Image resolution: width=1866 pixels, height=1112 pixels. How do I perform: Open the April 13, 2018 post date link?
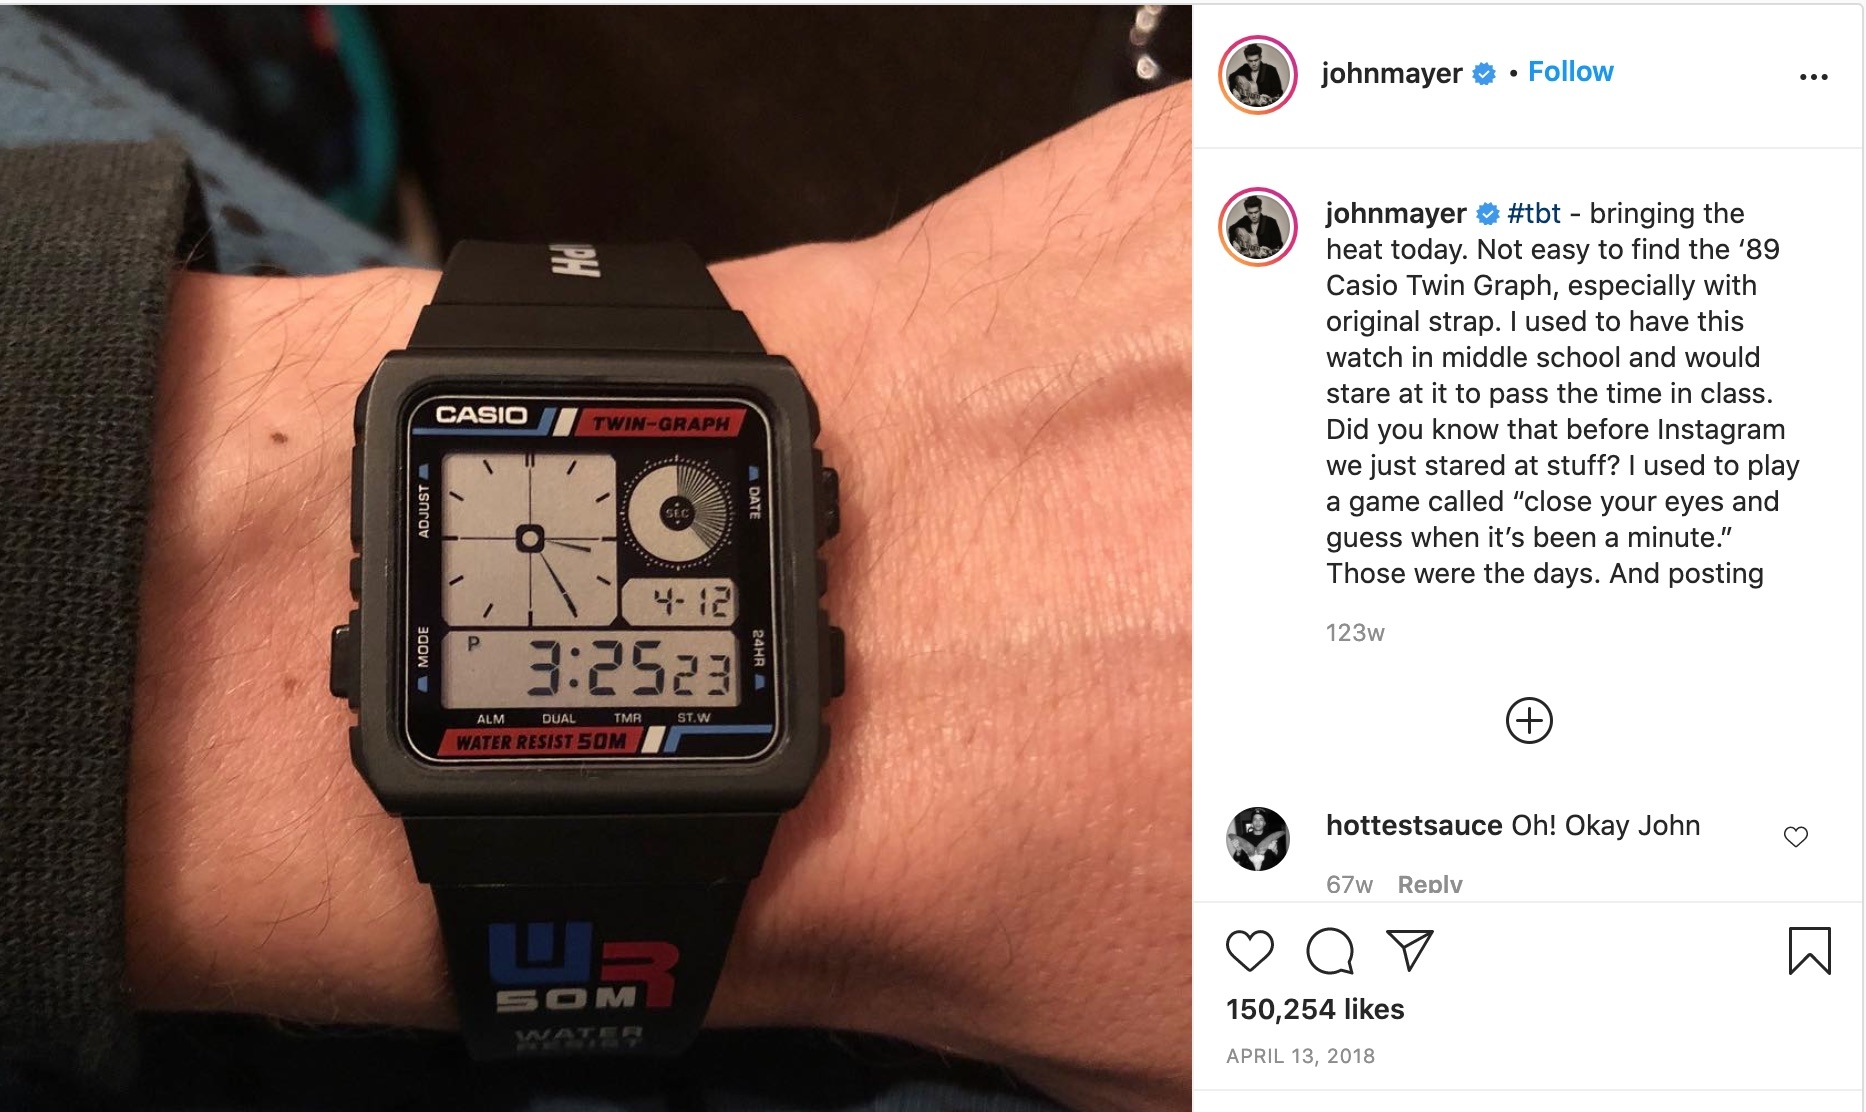pos(1300,1056)
